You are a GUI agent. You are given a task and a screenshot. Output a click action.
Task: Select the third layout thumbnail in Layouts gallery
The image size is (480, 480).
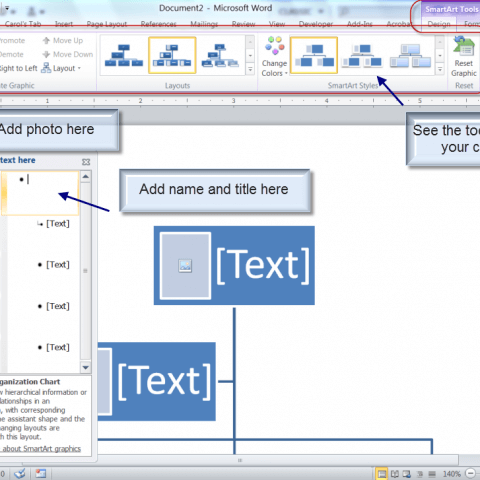click(220, 55)
